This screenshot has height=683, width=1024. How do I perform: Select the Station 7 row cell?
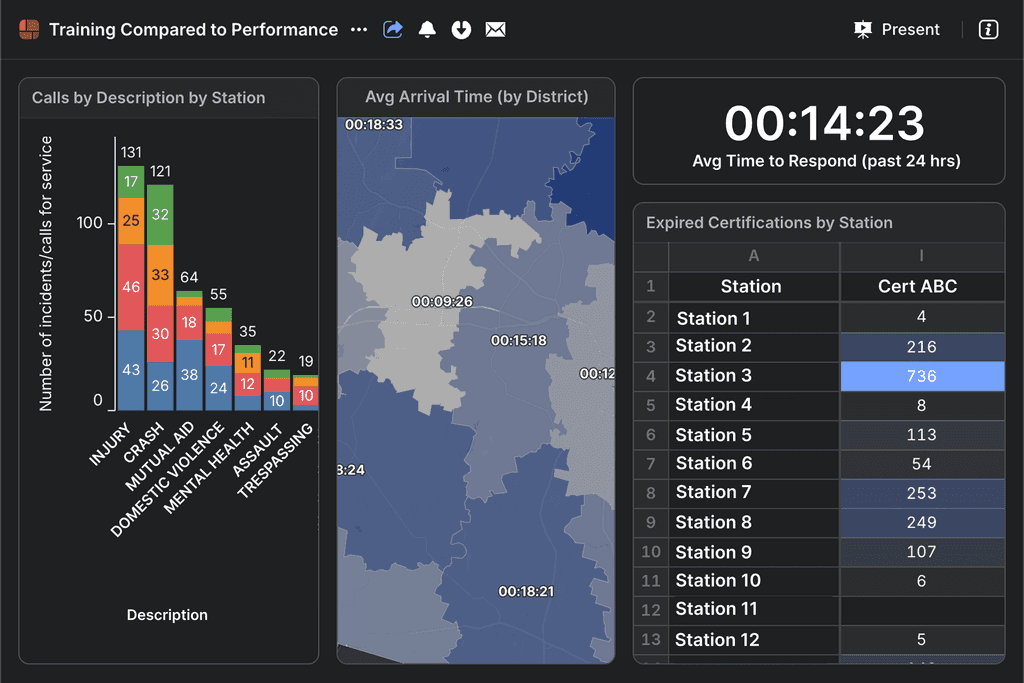tap(752, 492)
